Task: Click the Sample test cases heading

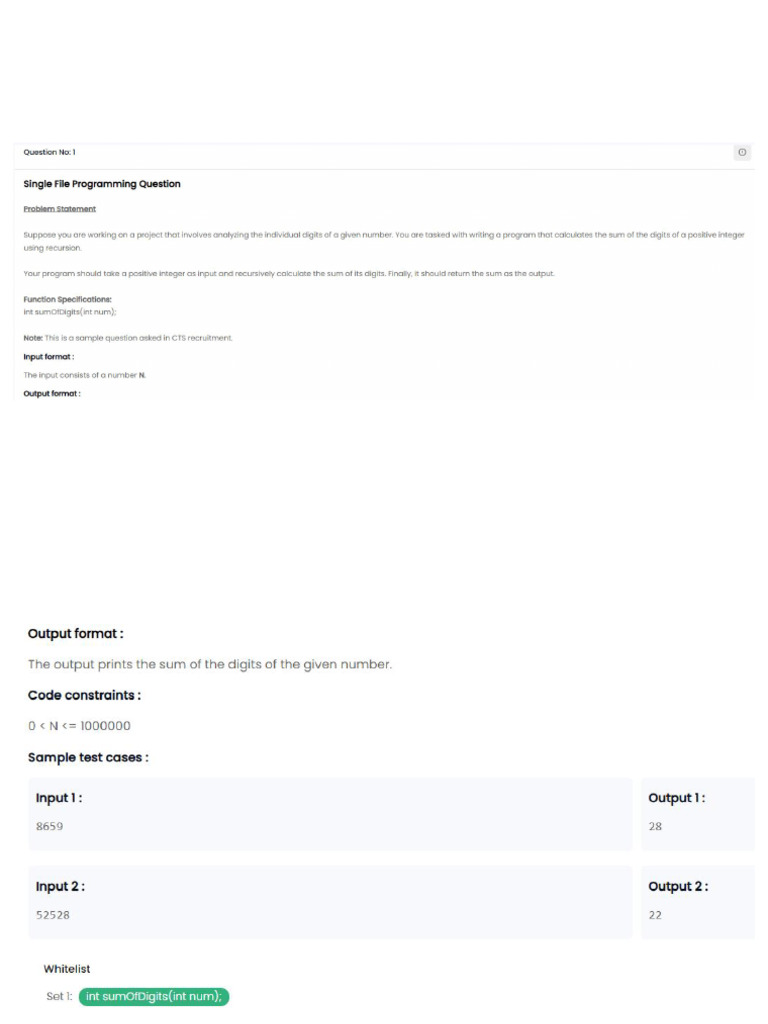Action: [88, 757]
